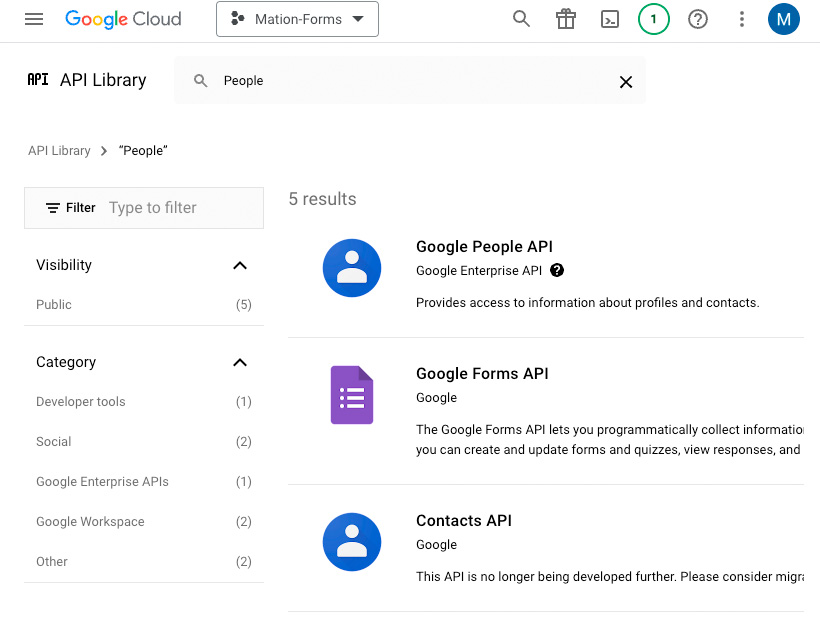The width and height of the screenshot is (820, 638).
Task: Click into the People search field
Action: [x=410, y=81]
